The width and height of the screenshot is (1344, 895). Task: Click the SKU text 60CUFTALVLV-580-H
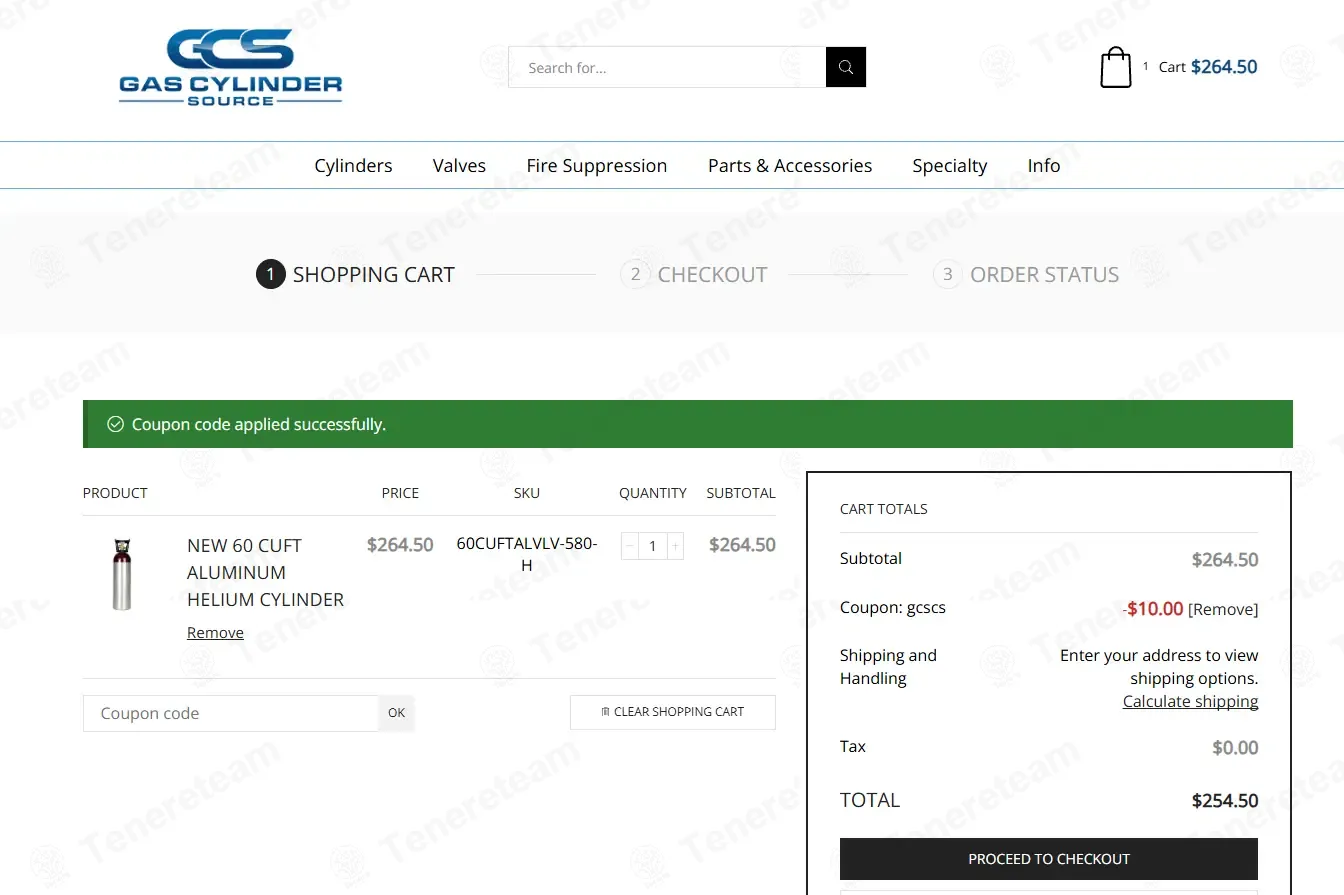[527, 555]
